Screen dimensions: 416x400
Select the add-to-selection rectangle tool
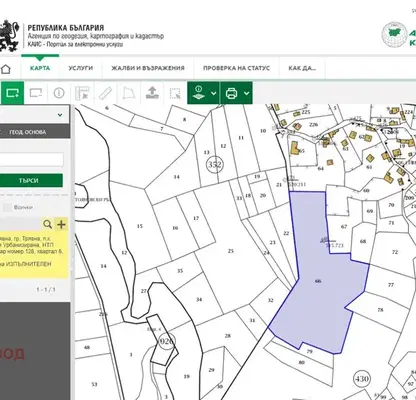pos(13,93)
